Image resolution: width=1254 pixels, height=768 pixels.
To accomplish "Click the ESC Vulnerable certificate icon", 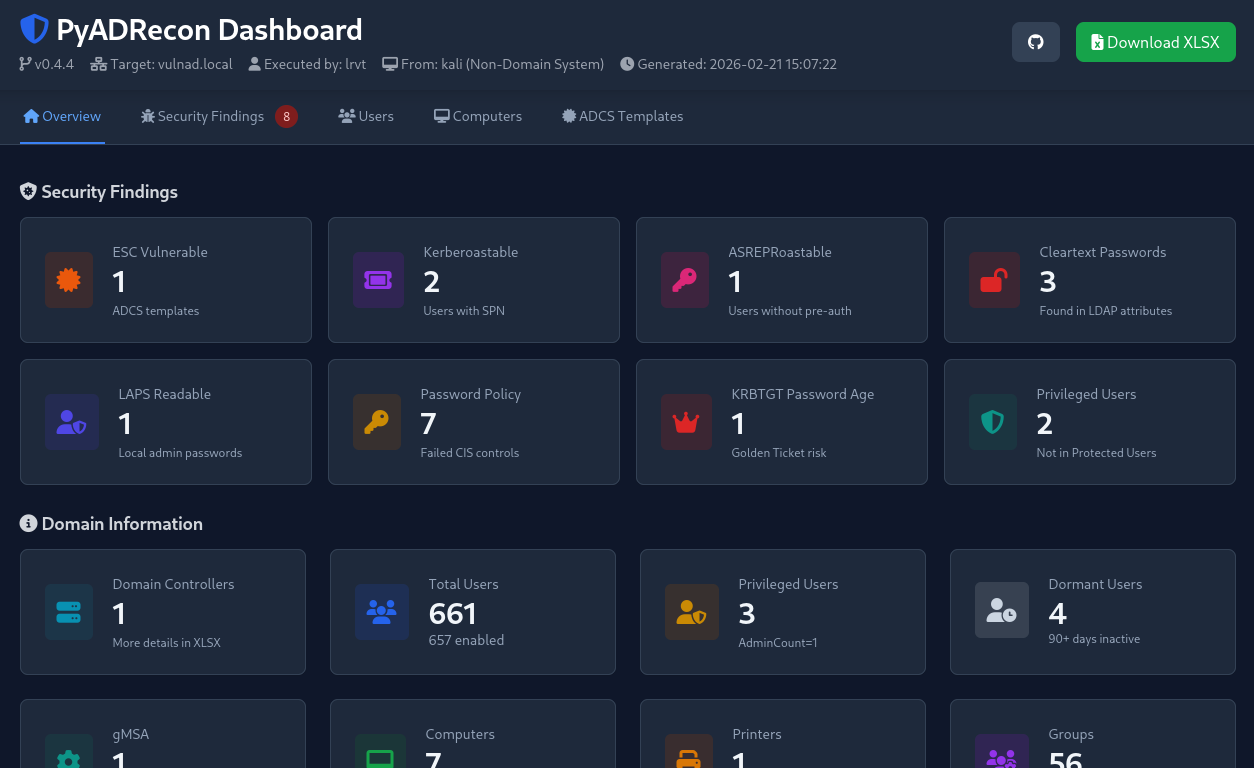I will click(x=69, y=280).
